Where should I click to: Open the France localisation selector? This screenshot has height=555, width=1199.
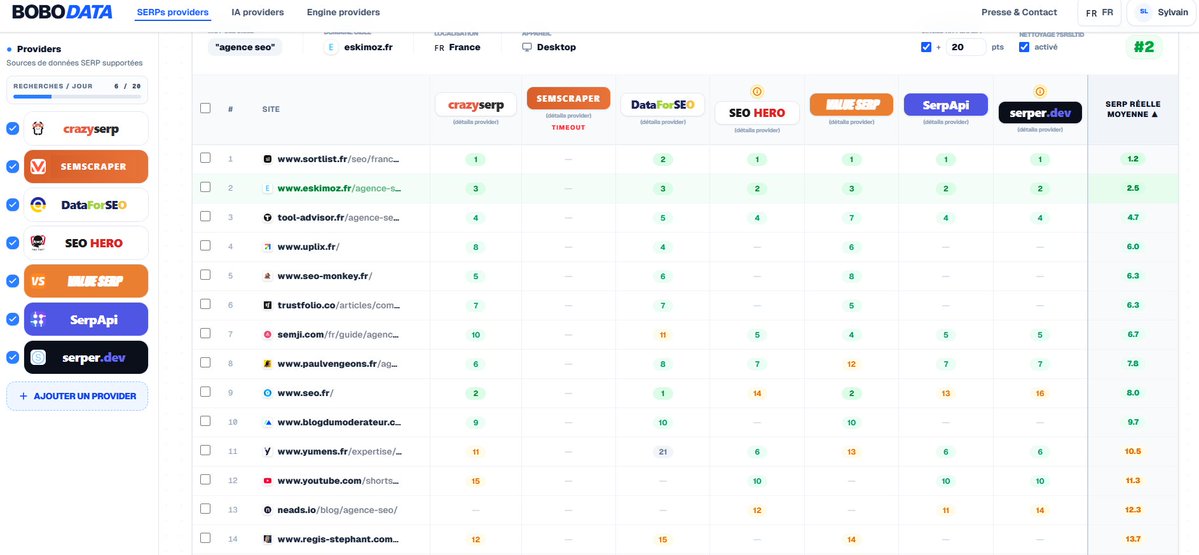click(x=457, y=47)
